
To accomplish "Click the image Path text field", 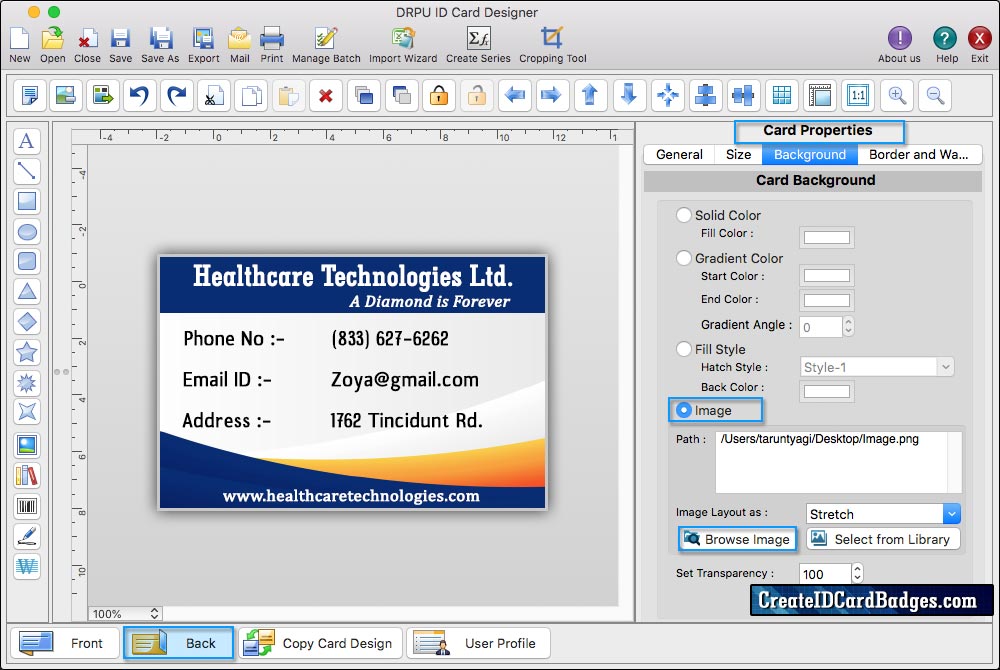I will tap(839, 462).
